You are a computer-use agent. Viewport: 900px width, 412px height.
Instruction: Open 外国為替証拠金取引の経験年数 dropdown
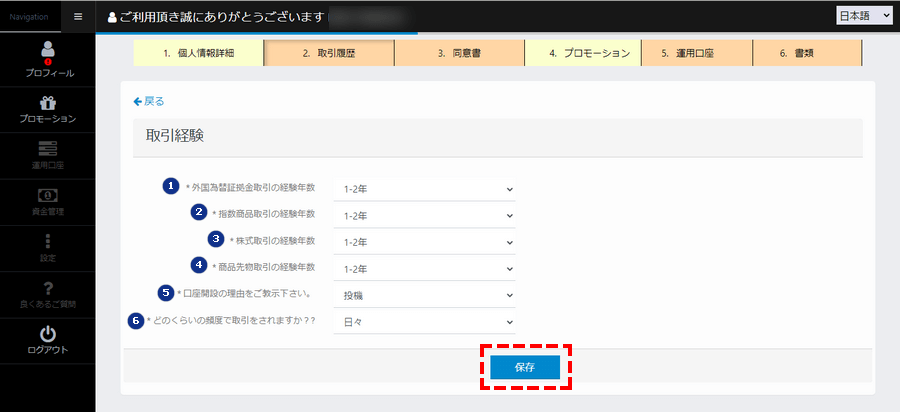(424, 189)
